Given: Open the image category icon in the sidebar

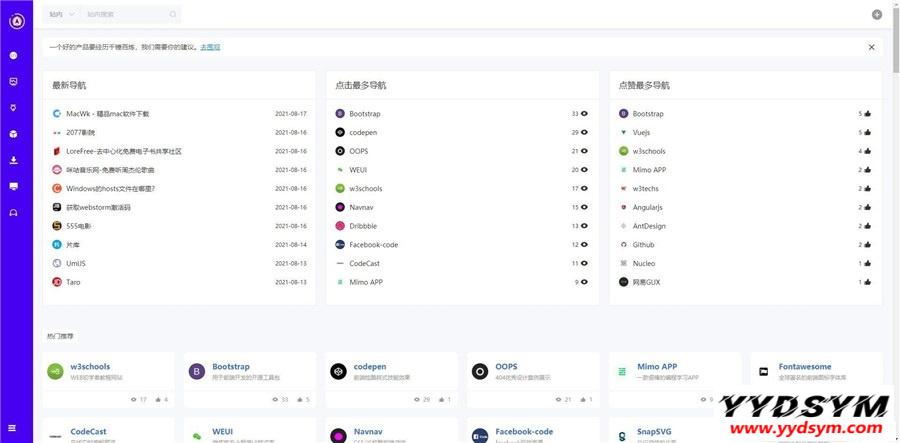Looking at the screenshot, I should [14, 81].
